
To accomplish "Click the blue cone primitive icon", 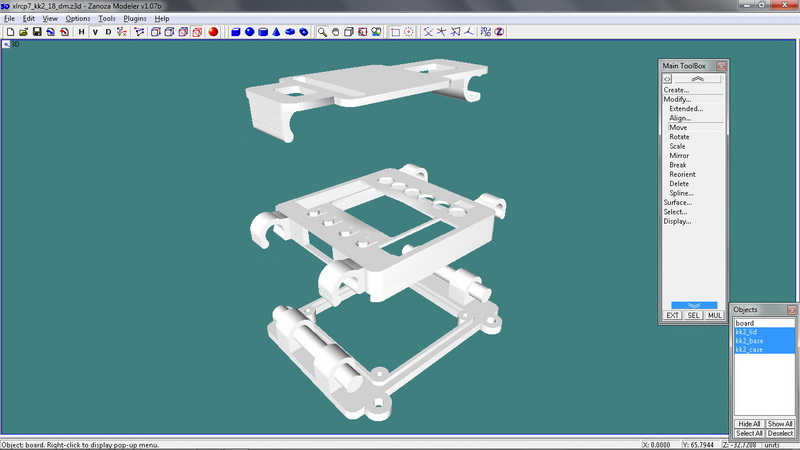I will pyautogui.click(x=275, y=32).
